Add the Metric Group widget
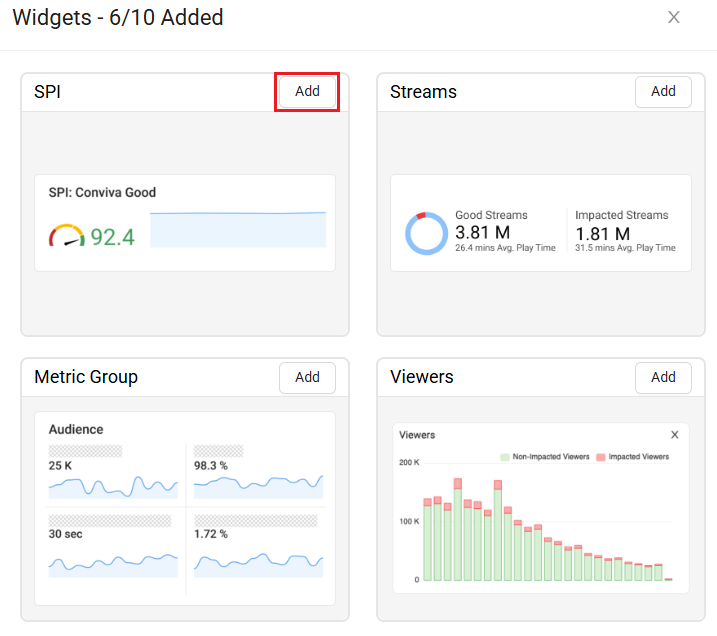 click(x=307, y=377)
